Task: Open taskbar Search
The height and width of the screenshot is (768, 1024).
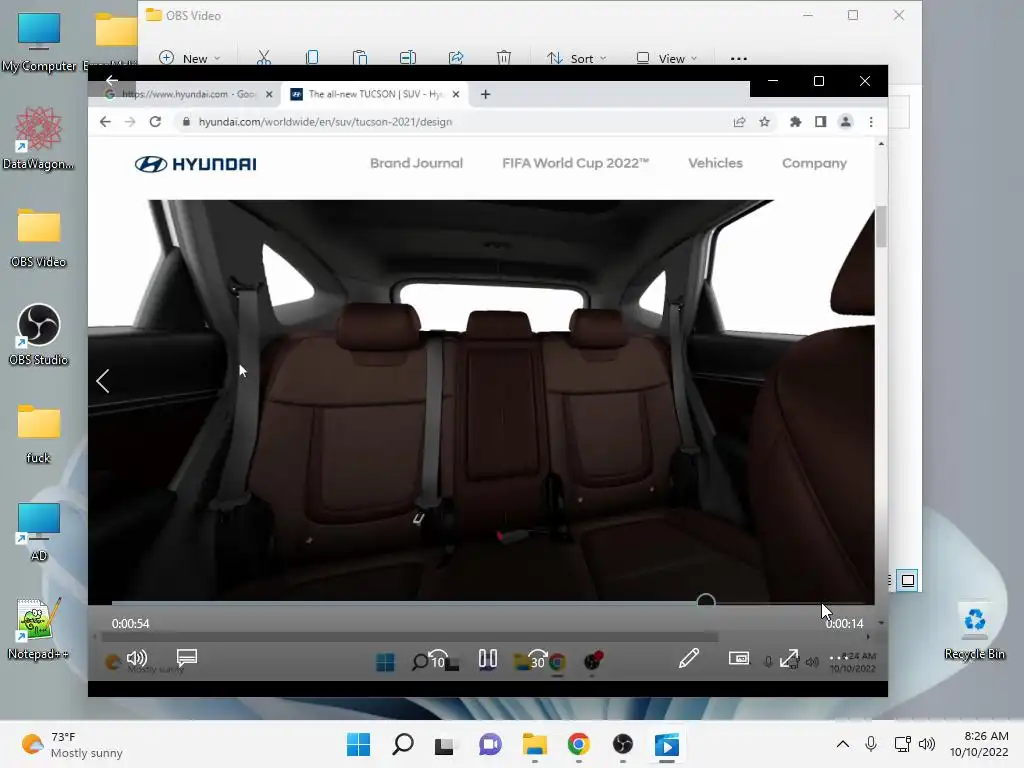Action: point(402,744)
